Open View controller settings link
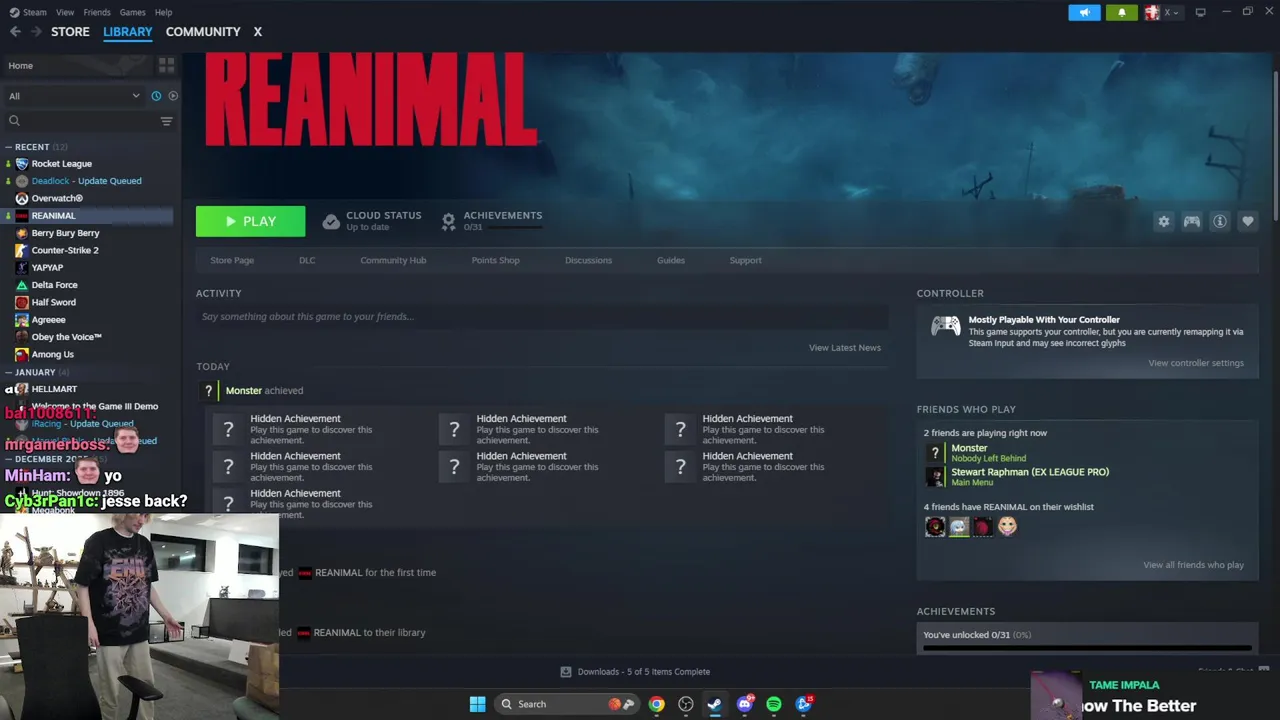 [1196, 363]
